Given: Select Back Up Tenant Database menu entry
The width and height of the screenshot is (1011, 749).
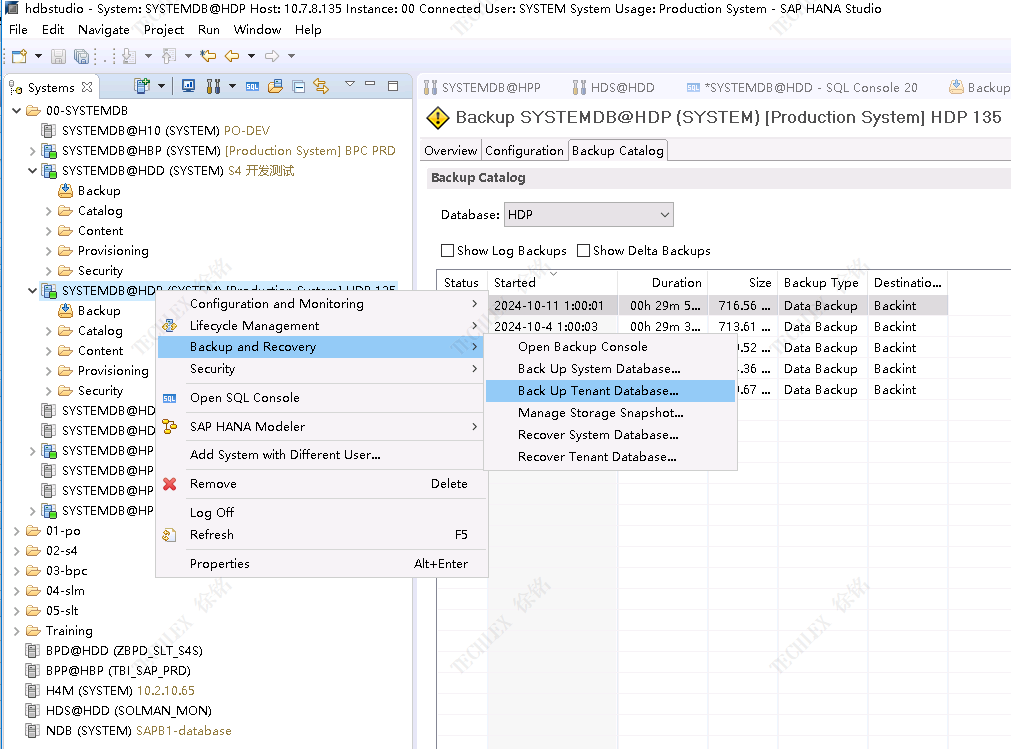Looking at the screenshot, I should (x=597, y=391).
